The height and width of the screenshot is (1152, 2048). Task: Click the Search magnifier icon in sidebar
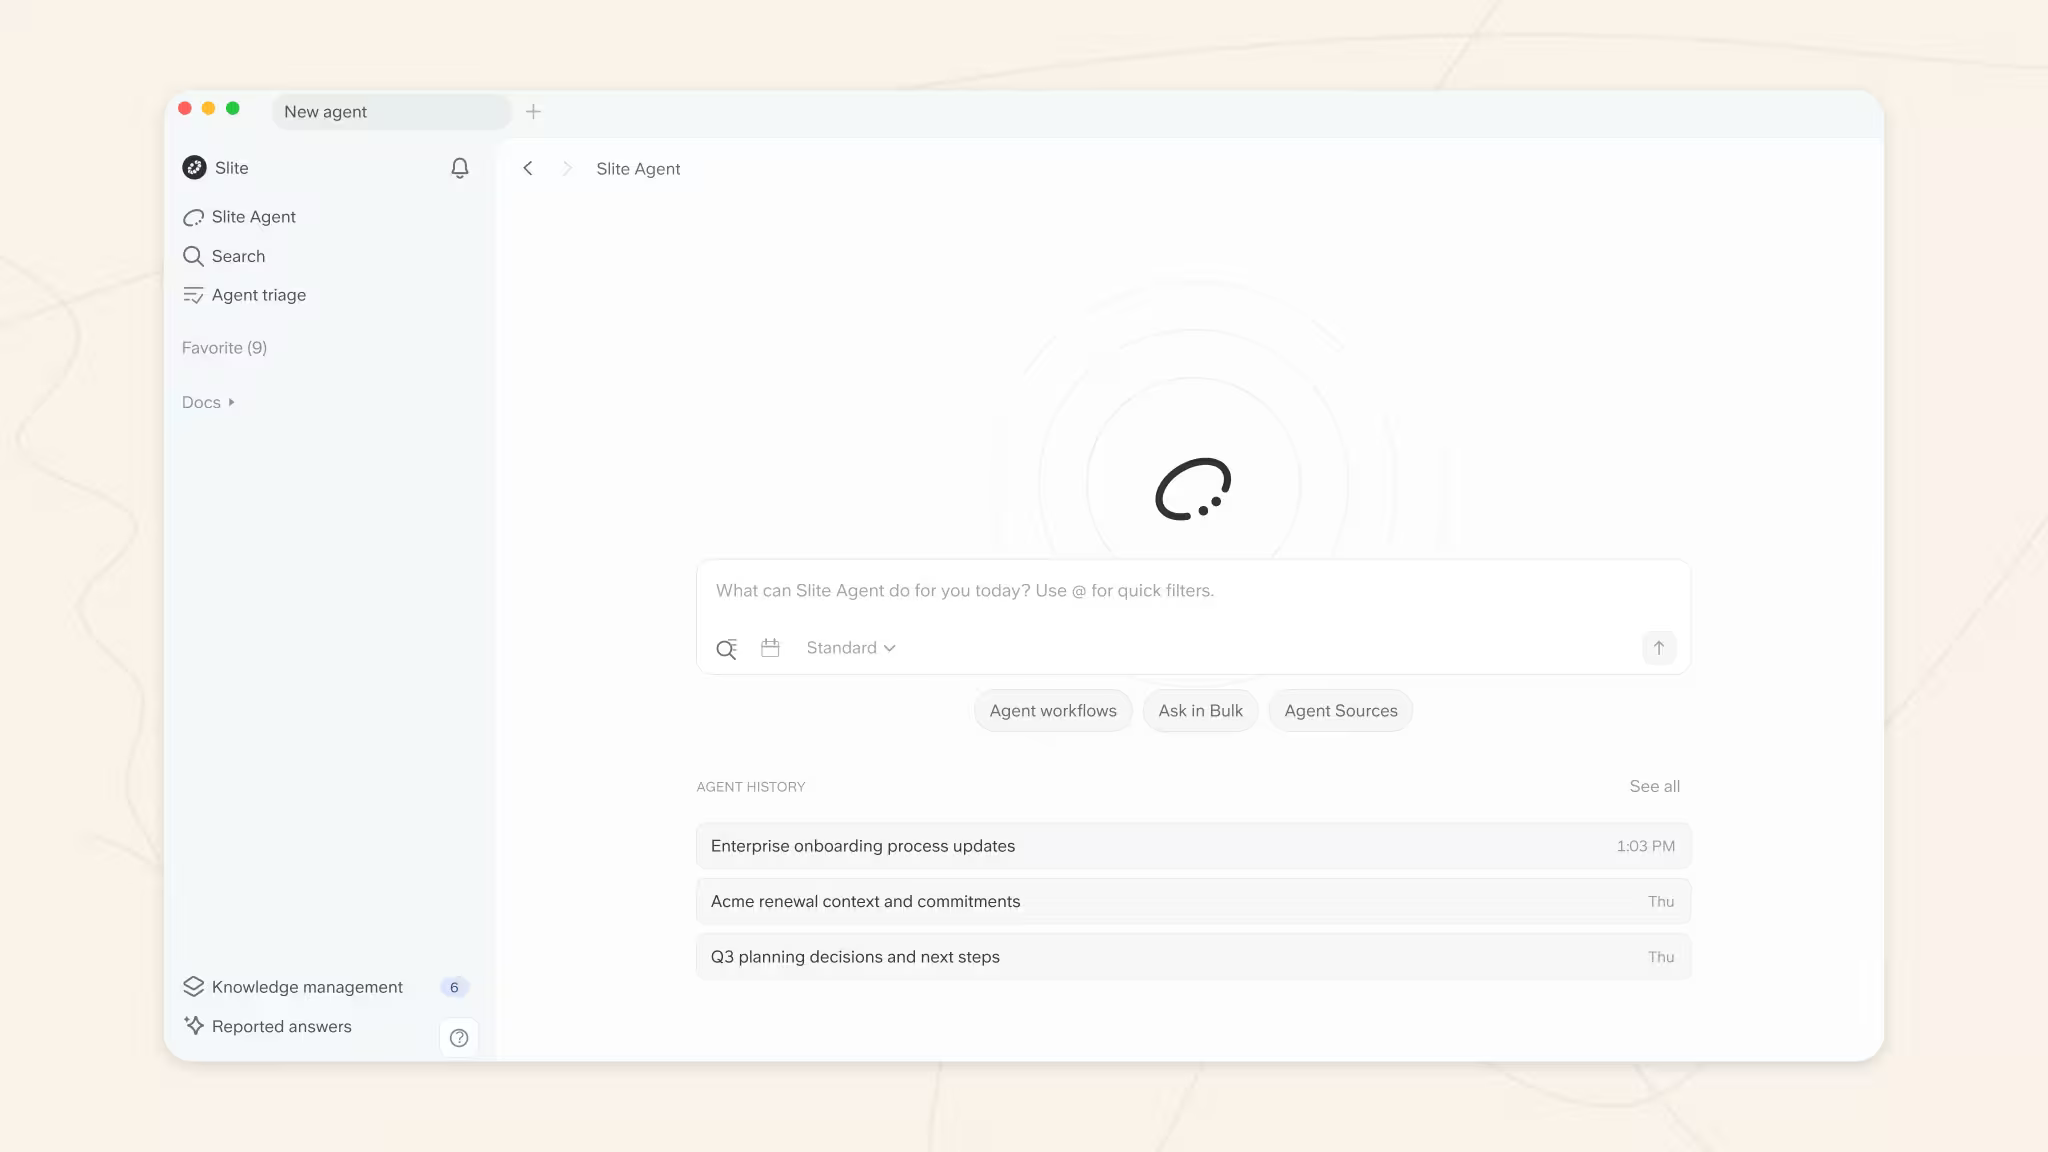click(193, 256)
